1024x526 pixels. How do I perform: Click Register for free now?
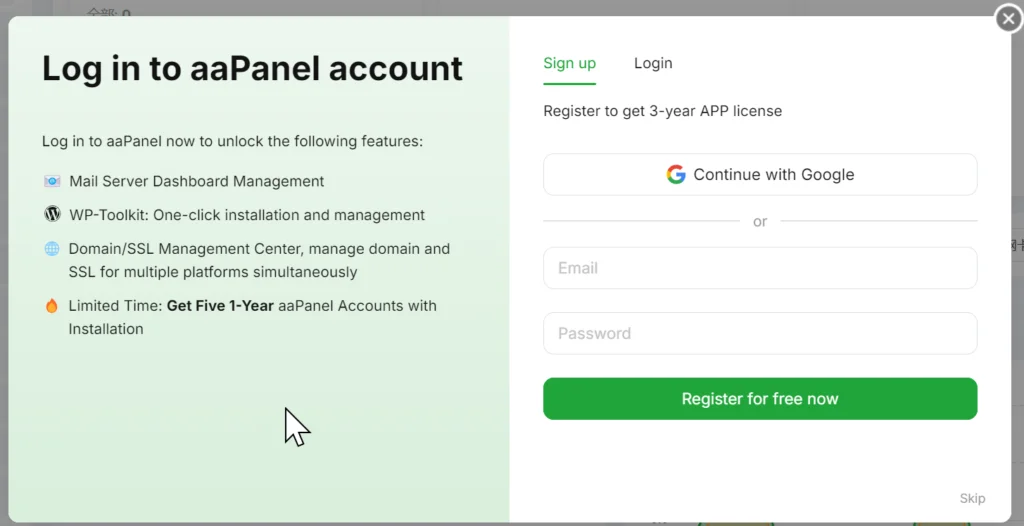tap(760, 399)
